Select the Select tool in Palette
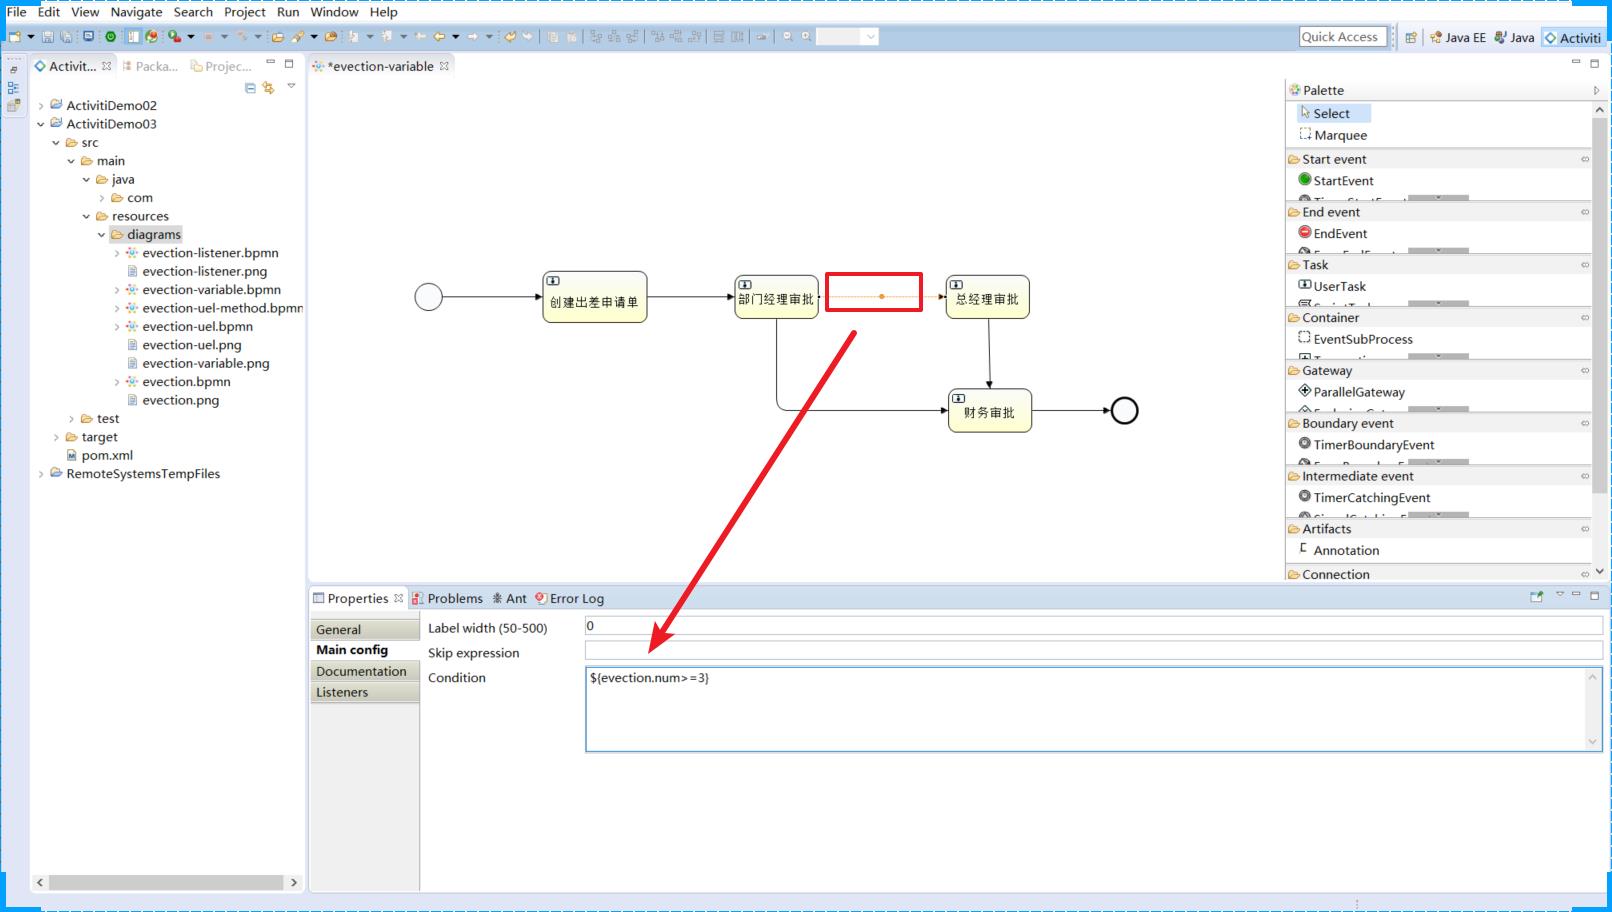The height and width of the screenshot is (912, 1612). [x=1333, y=113]
